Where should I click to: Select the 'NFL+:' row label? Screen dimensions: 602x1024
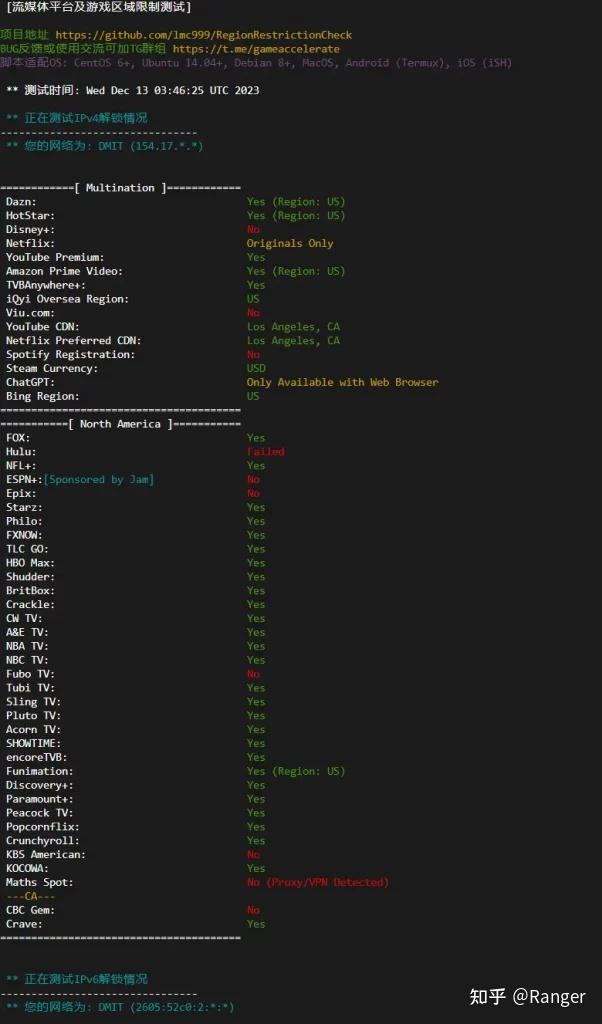(x=22, y=466)
